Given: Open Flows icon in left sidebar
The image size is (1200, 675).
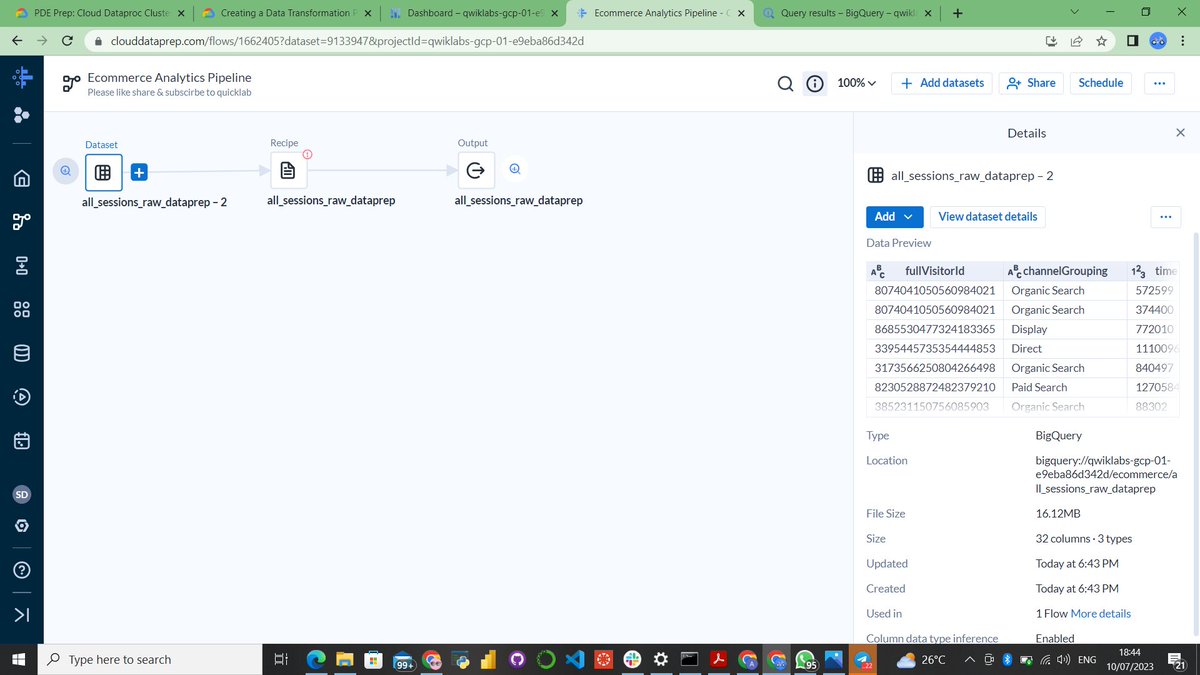Looking at the screenshot, I should pos(22,222).
